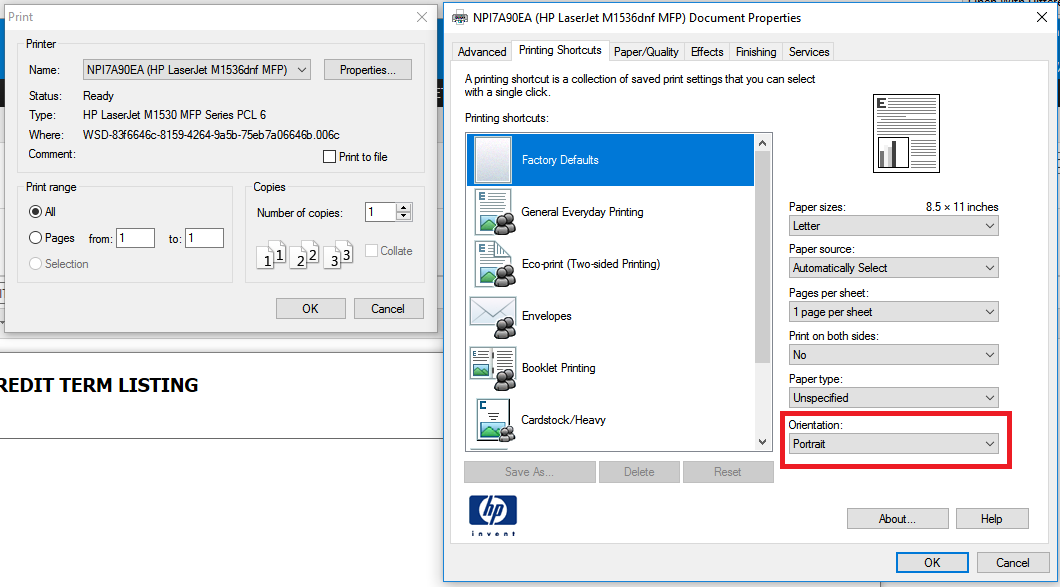The image size is (1060, 587).
Task: Close the Document Properties window
Action: tap(1042, 18)
